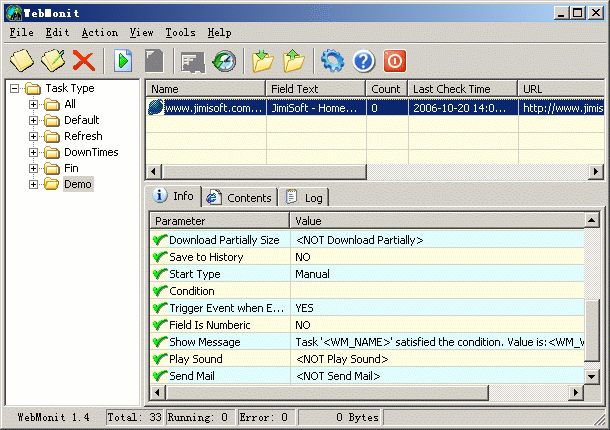Collapse the Task Type tree root
Image resolution: width=610 pixels, height=430 pixels.
point(14,88)
